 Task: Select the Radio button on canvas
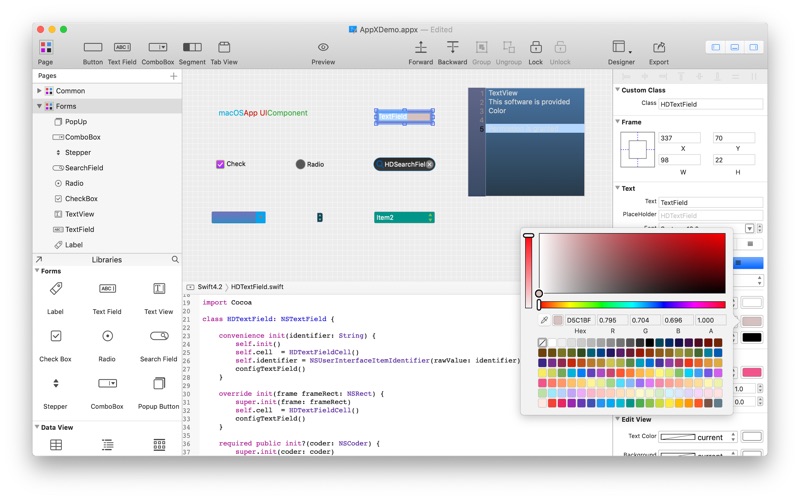300,164
